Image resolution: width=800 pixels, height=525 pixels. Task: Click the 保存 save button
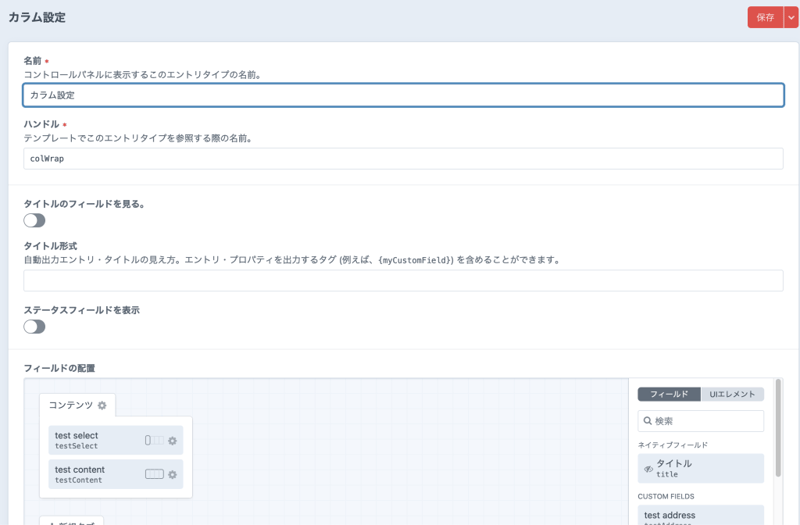(x=765, y=18)
